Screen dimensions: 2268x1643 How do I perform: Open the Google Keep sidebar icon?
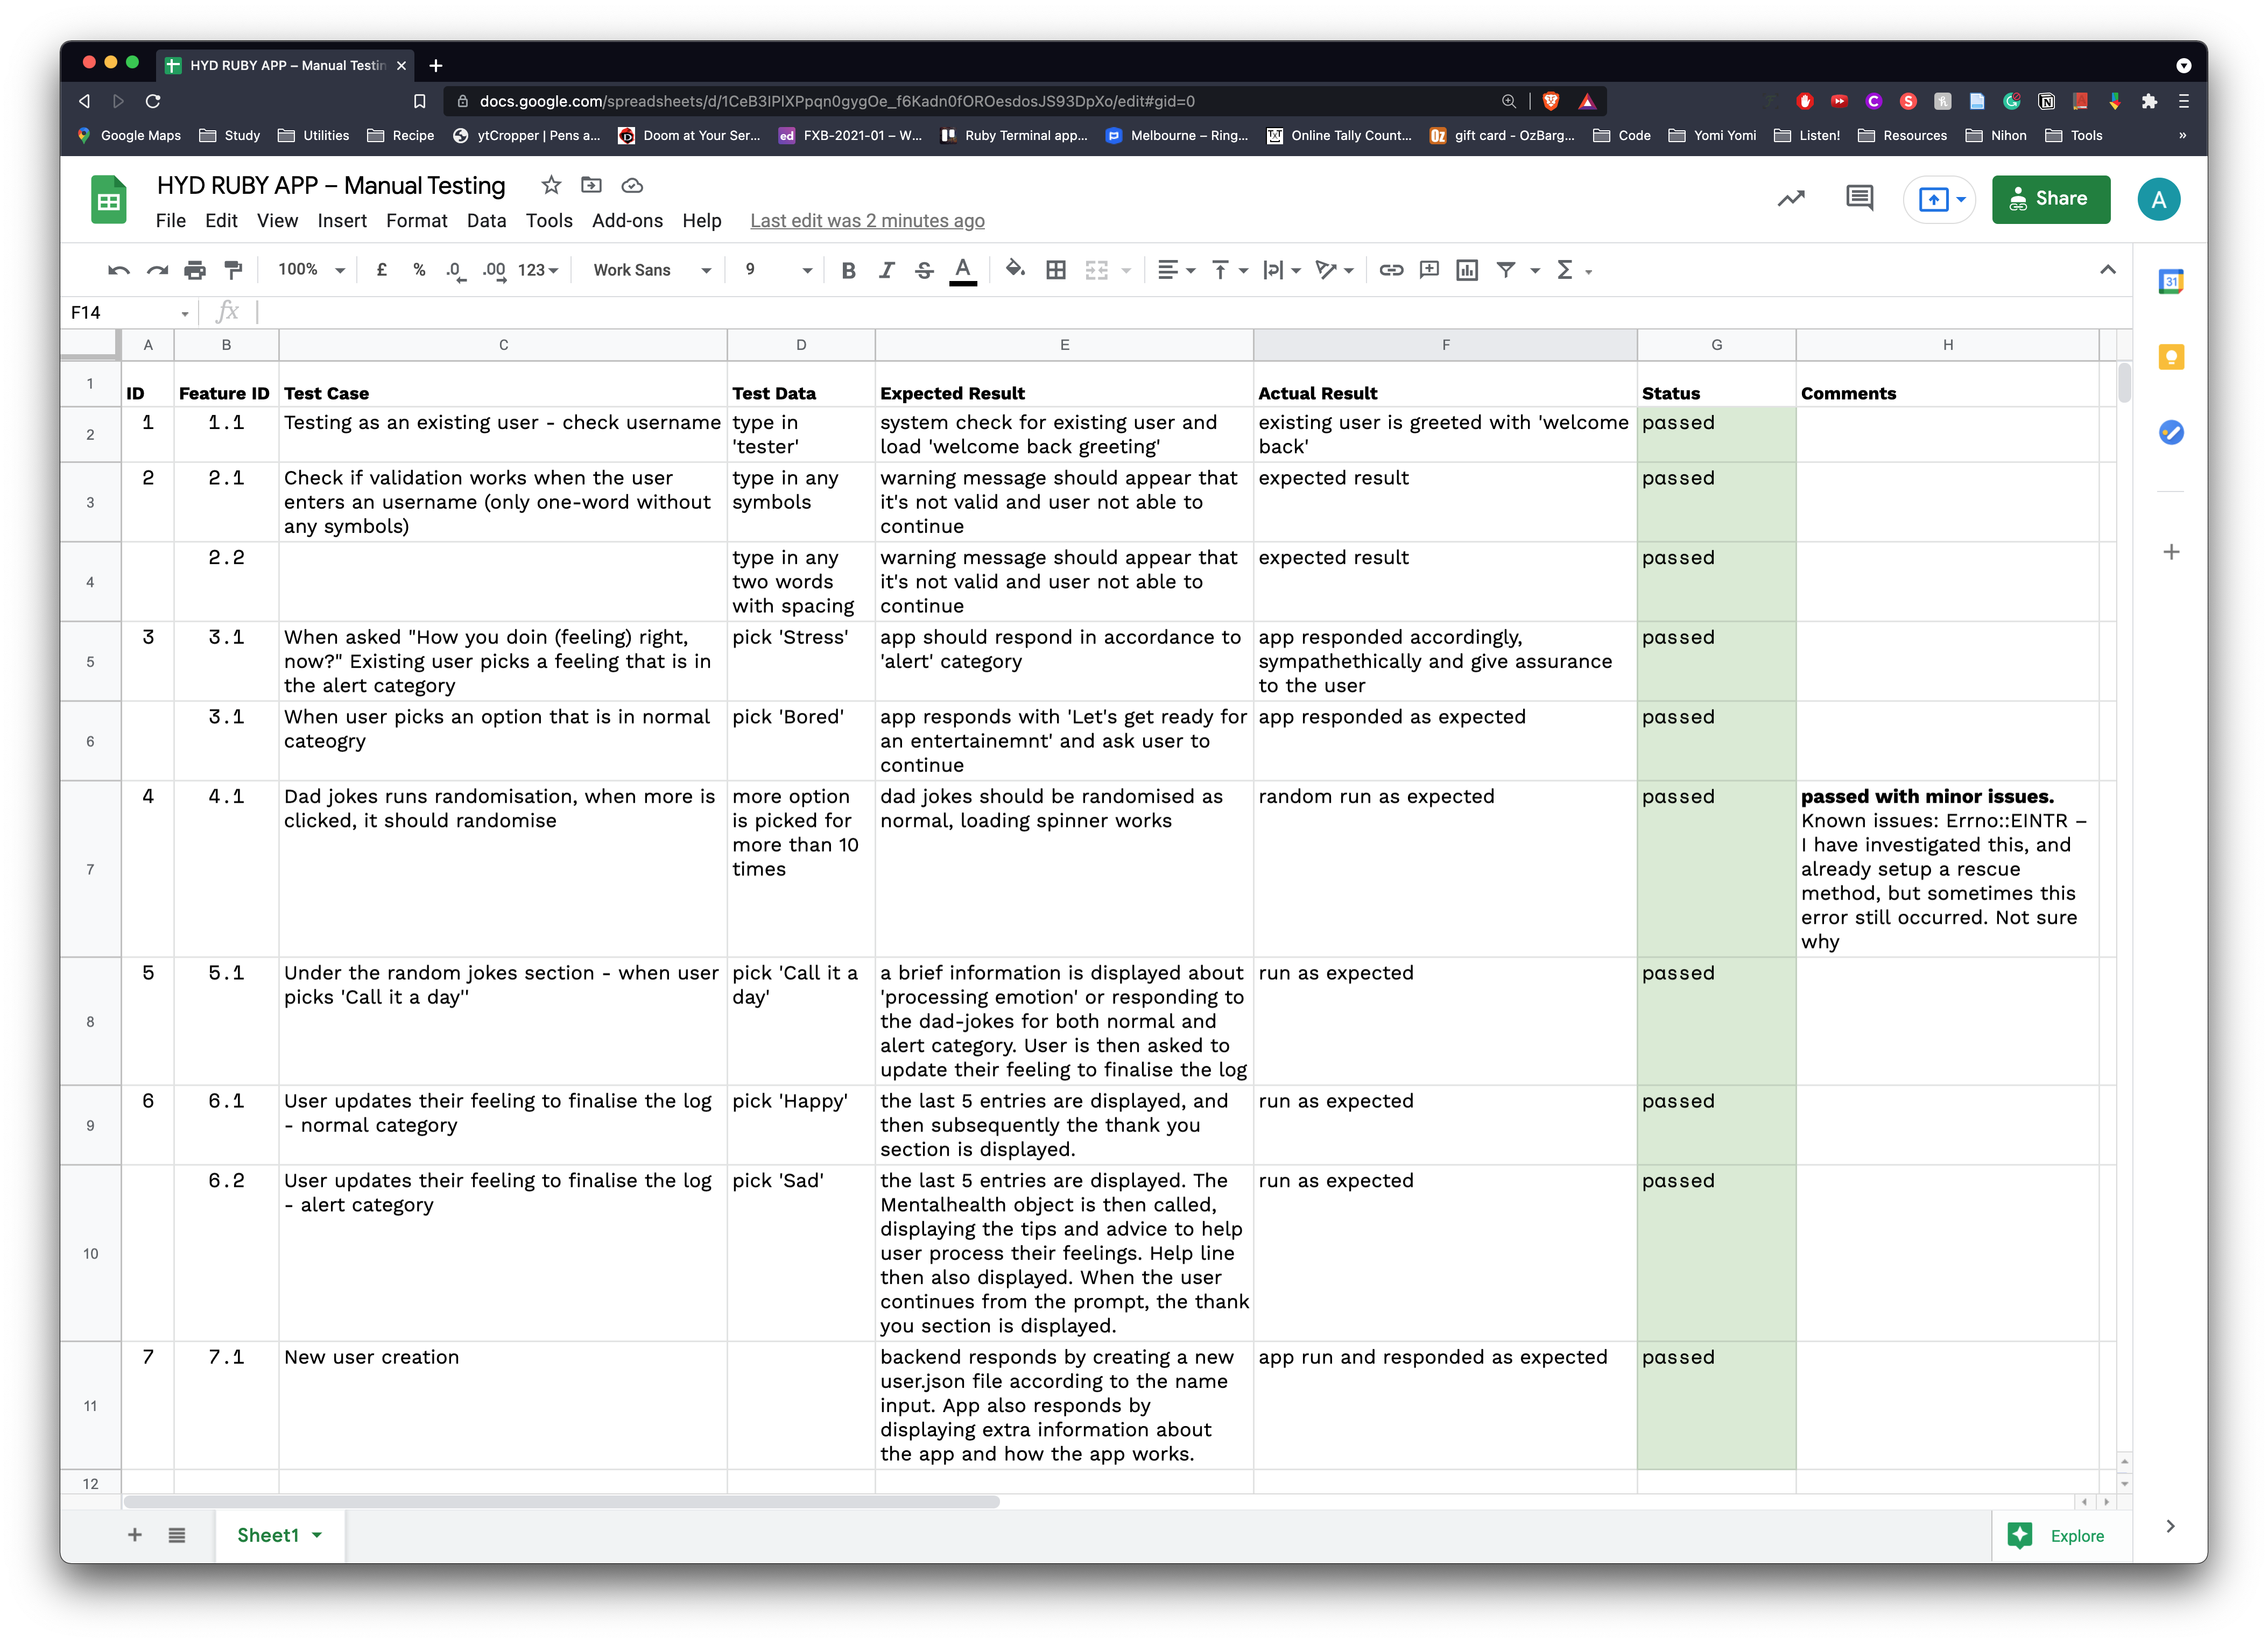[2171, 357]
